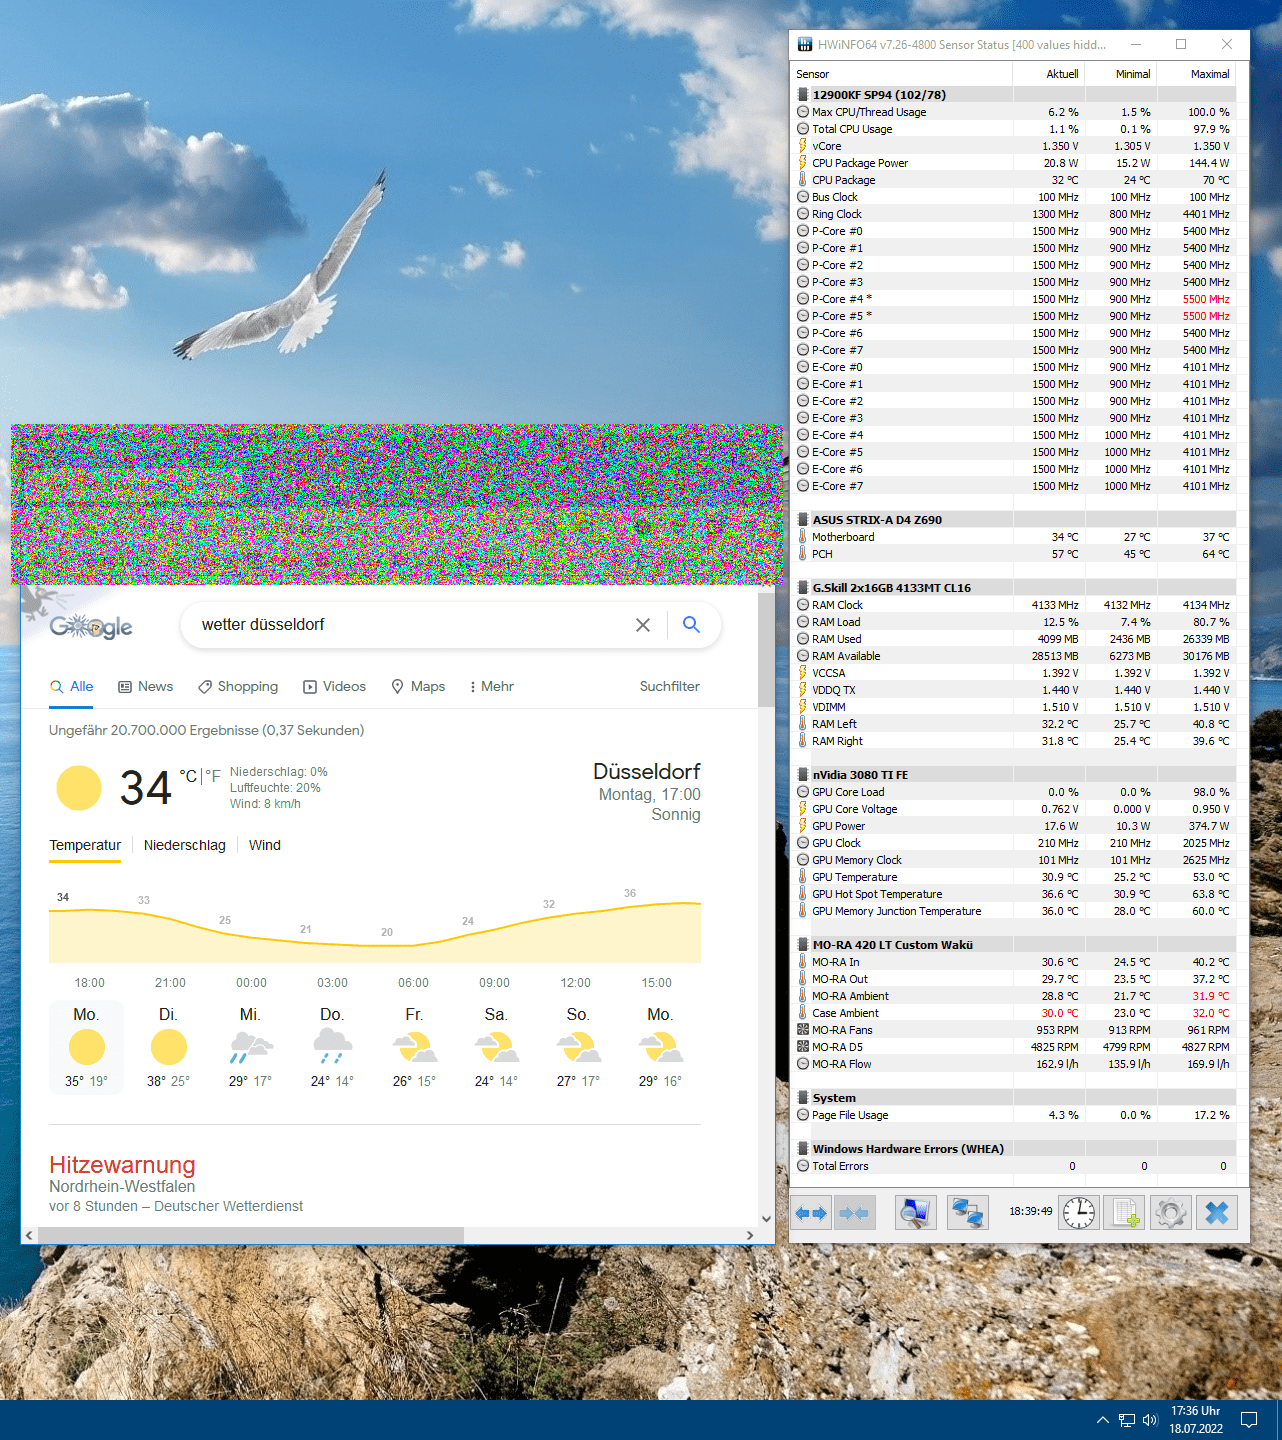The image size is (1282, 1440).
Task: Open the Hitzewarnung link
Action: click(x=122, y=1166)
